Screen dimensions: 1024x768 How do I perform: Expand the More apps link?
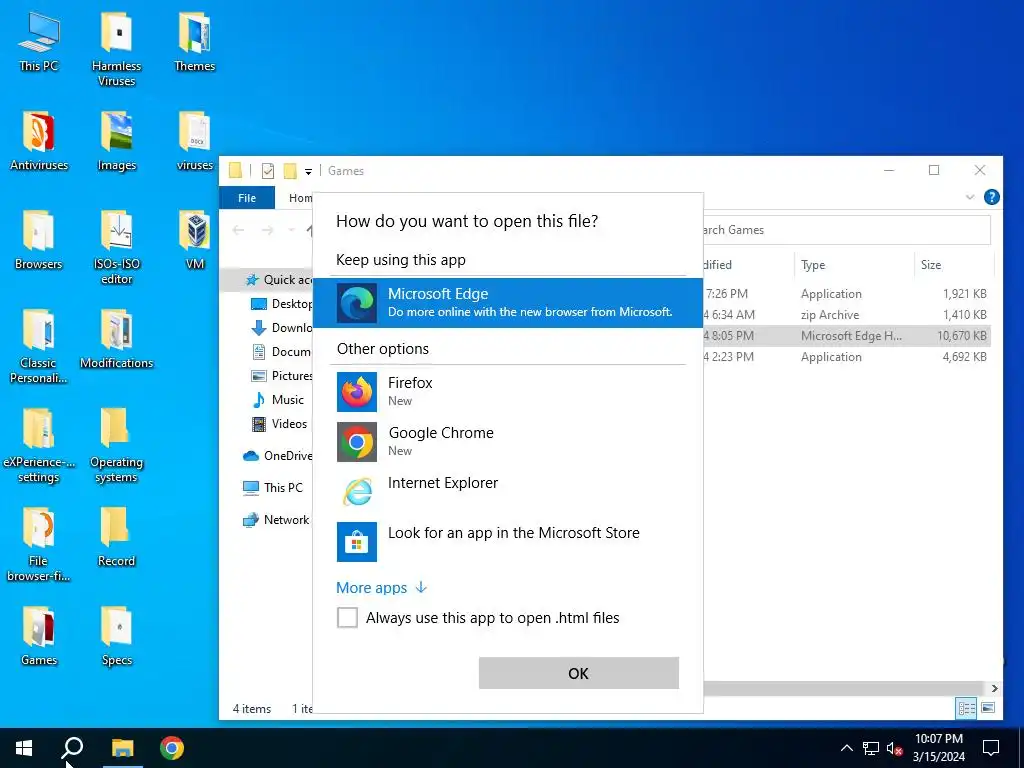click(x=381, y=588)
